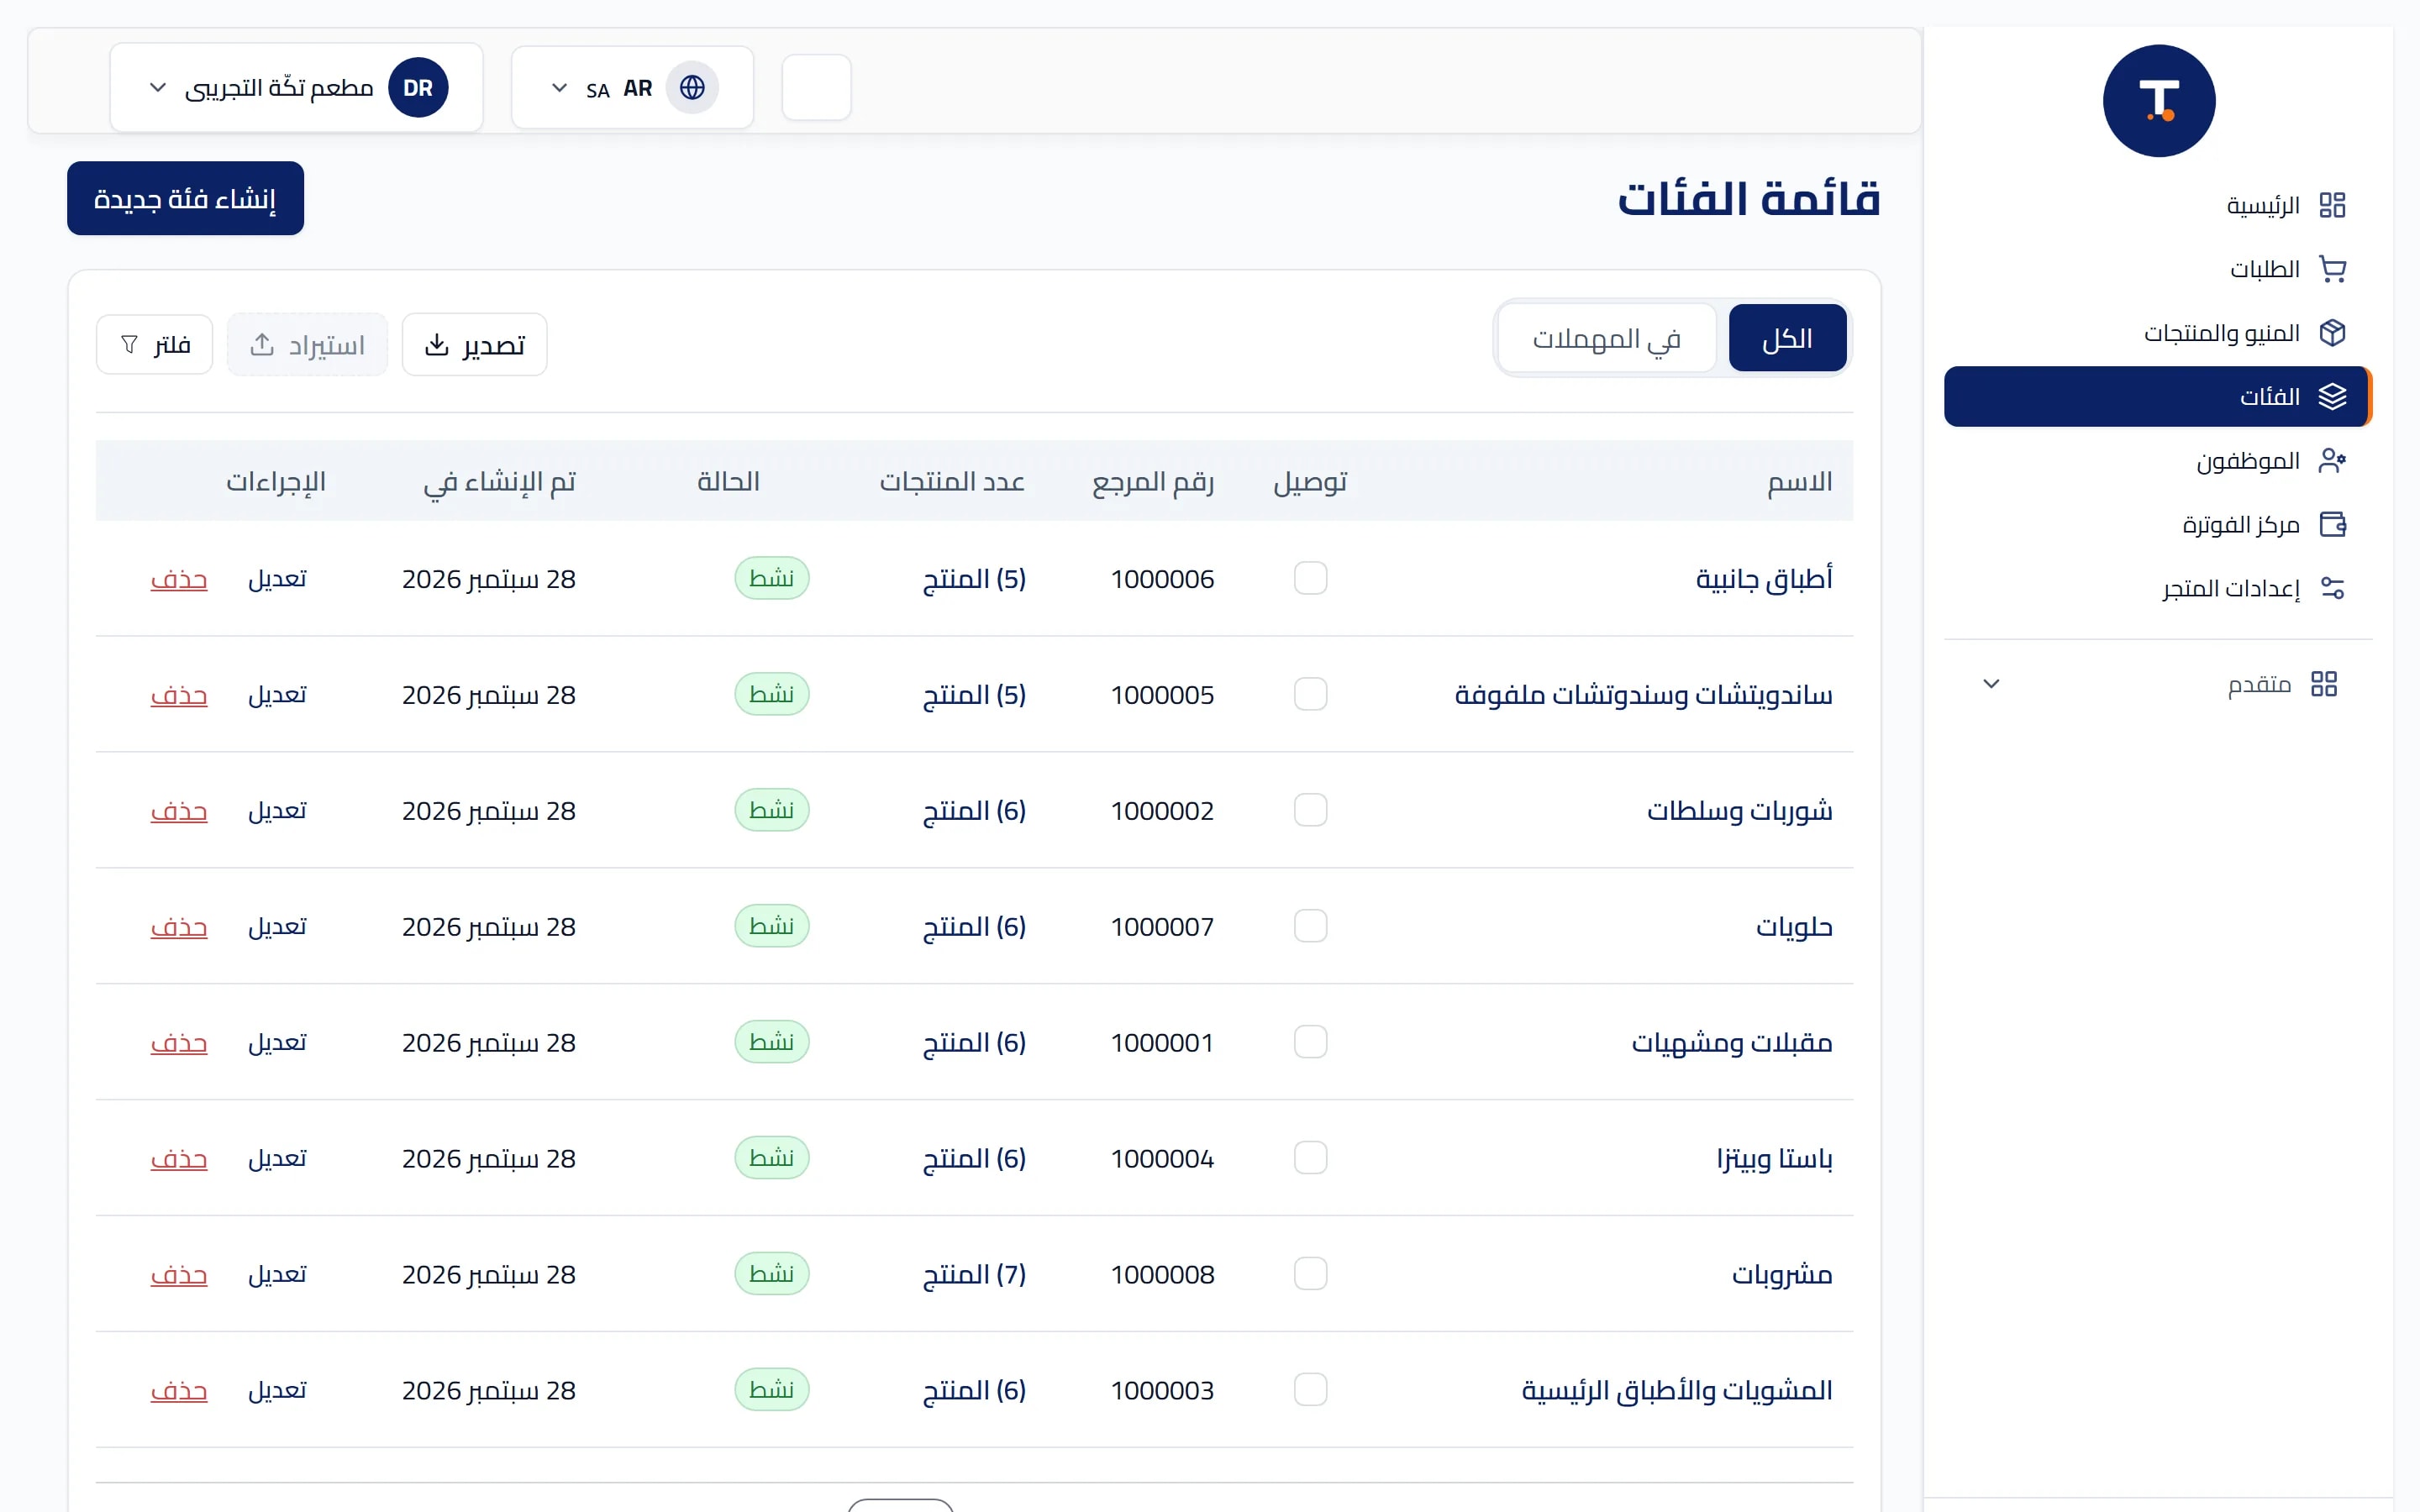This screenshot has width=2420, height=1512.
Task: Toggle delivery checkbox for باستا وبيتزا
Action: tap(1310, 1158)
